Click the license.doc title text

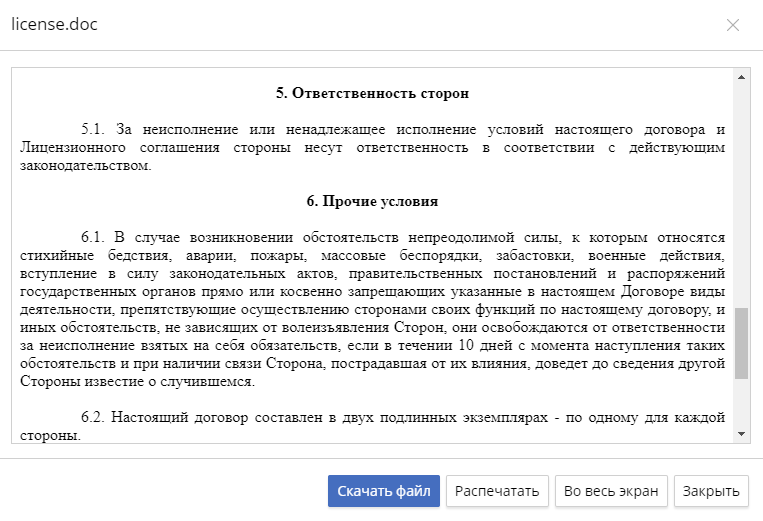pos(54,24)
